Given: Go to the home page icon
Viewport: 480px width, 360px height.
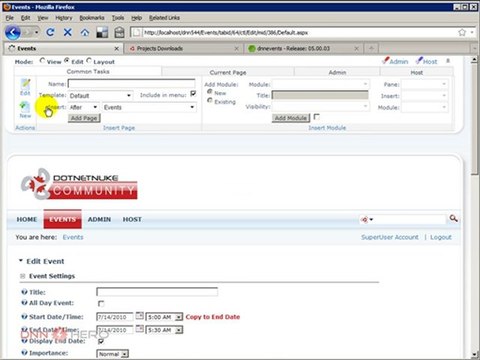Looking at the screenshot, I should (x=85, y=32).
